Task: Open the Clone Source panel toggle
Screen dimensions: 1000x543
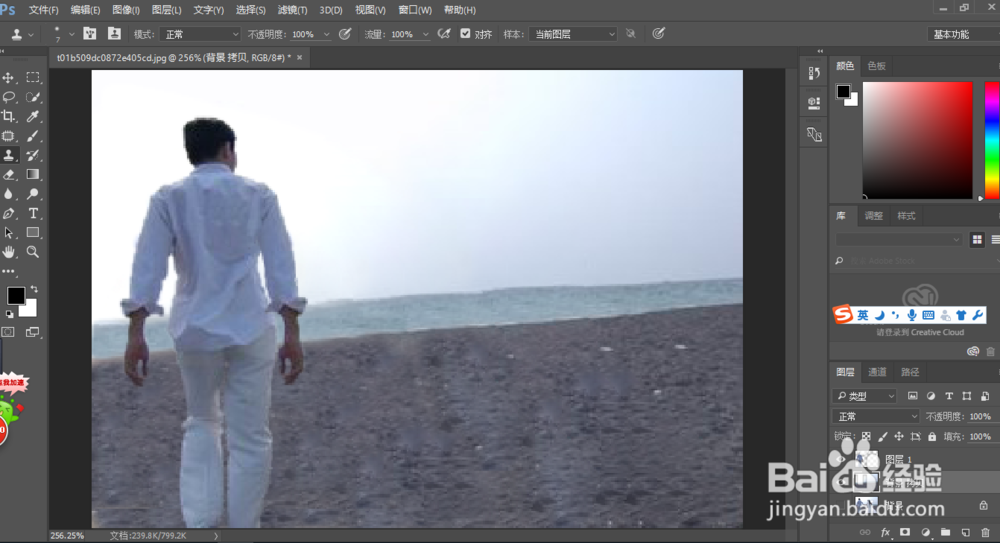Action: point(114,34)
